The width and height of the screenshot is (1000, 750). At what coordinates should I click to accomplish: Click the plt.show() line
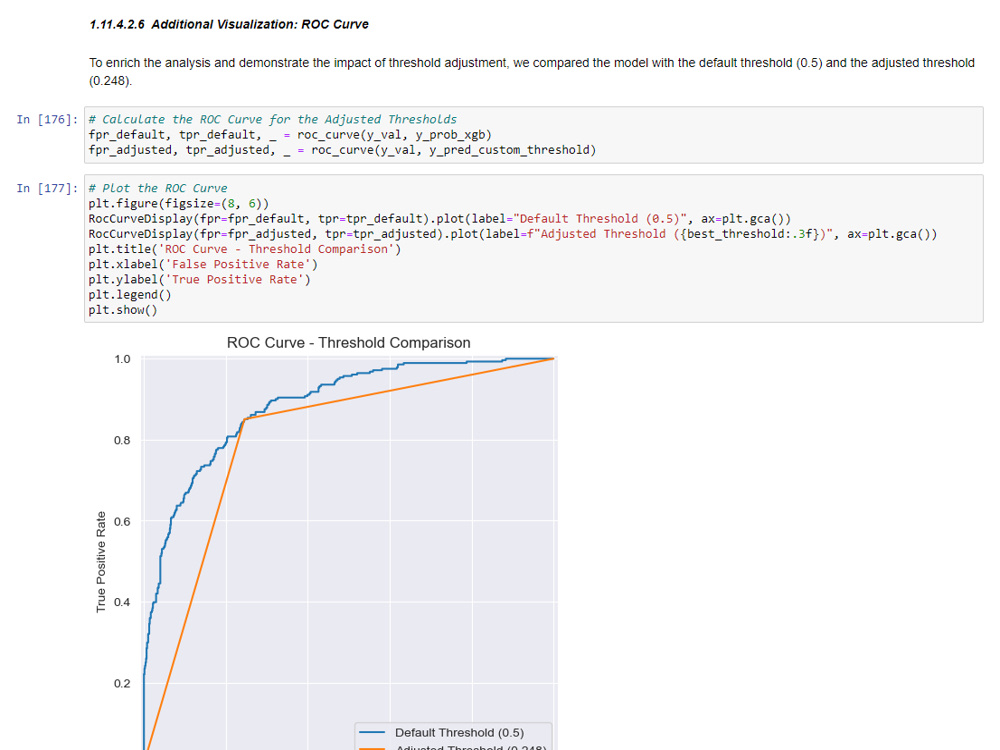point(123,311)
